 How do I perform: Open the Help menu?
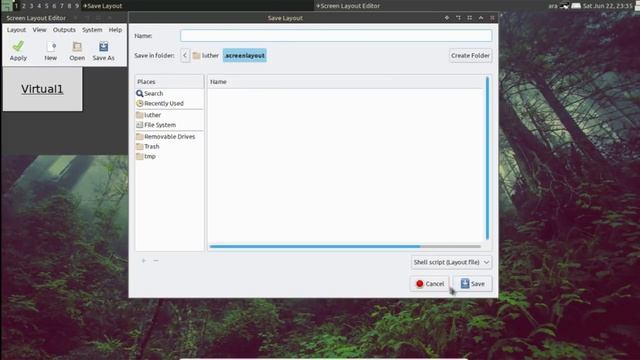(115, 30)
